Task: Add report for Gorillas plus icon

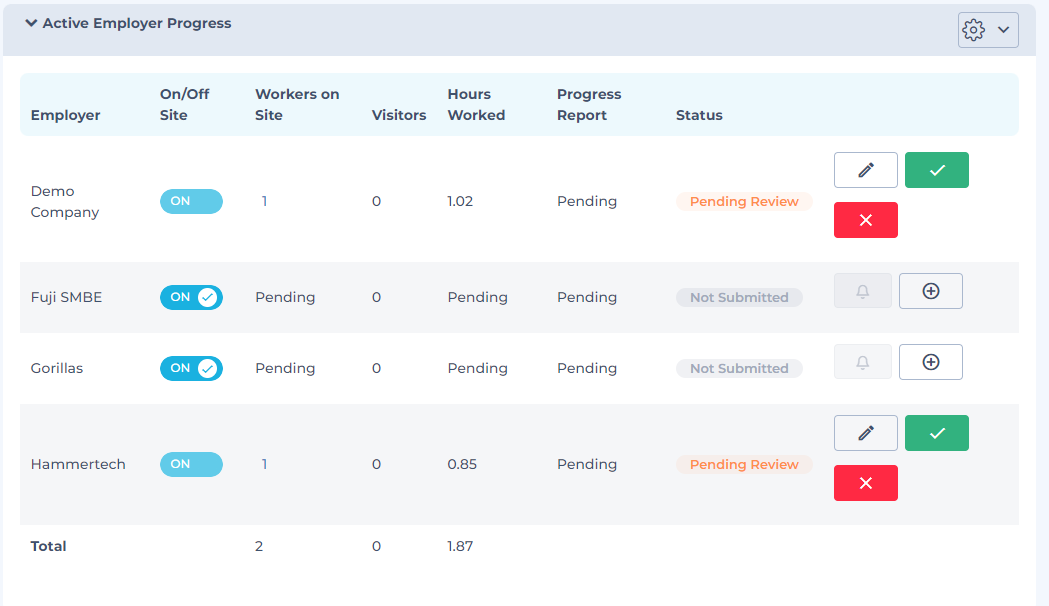Action: point(930,362)
